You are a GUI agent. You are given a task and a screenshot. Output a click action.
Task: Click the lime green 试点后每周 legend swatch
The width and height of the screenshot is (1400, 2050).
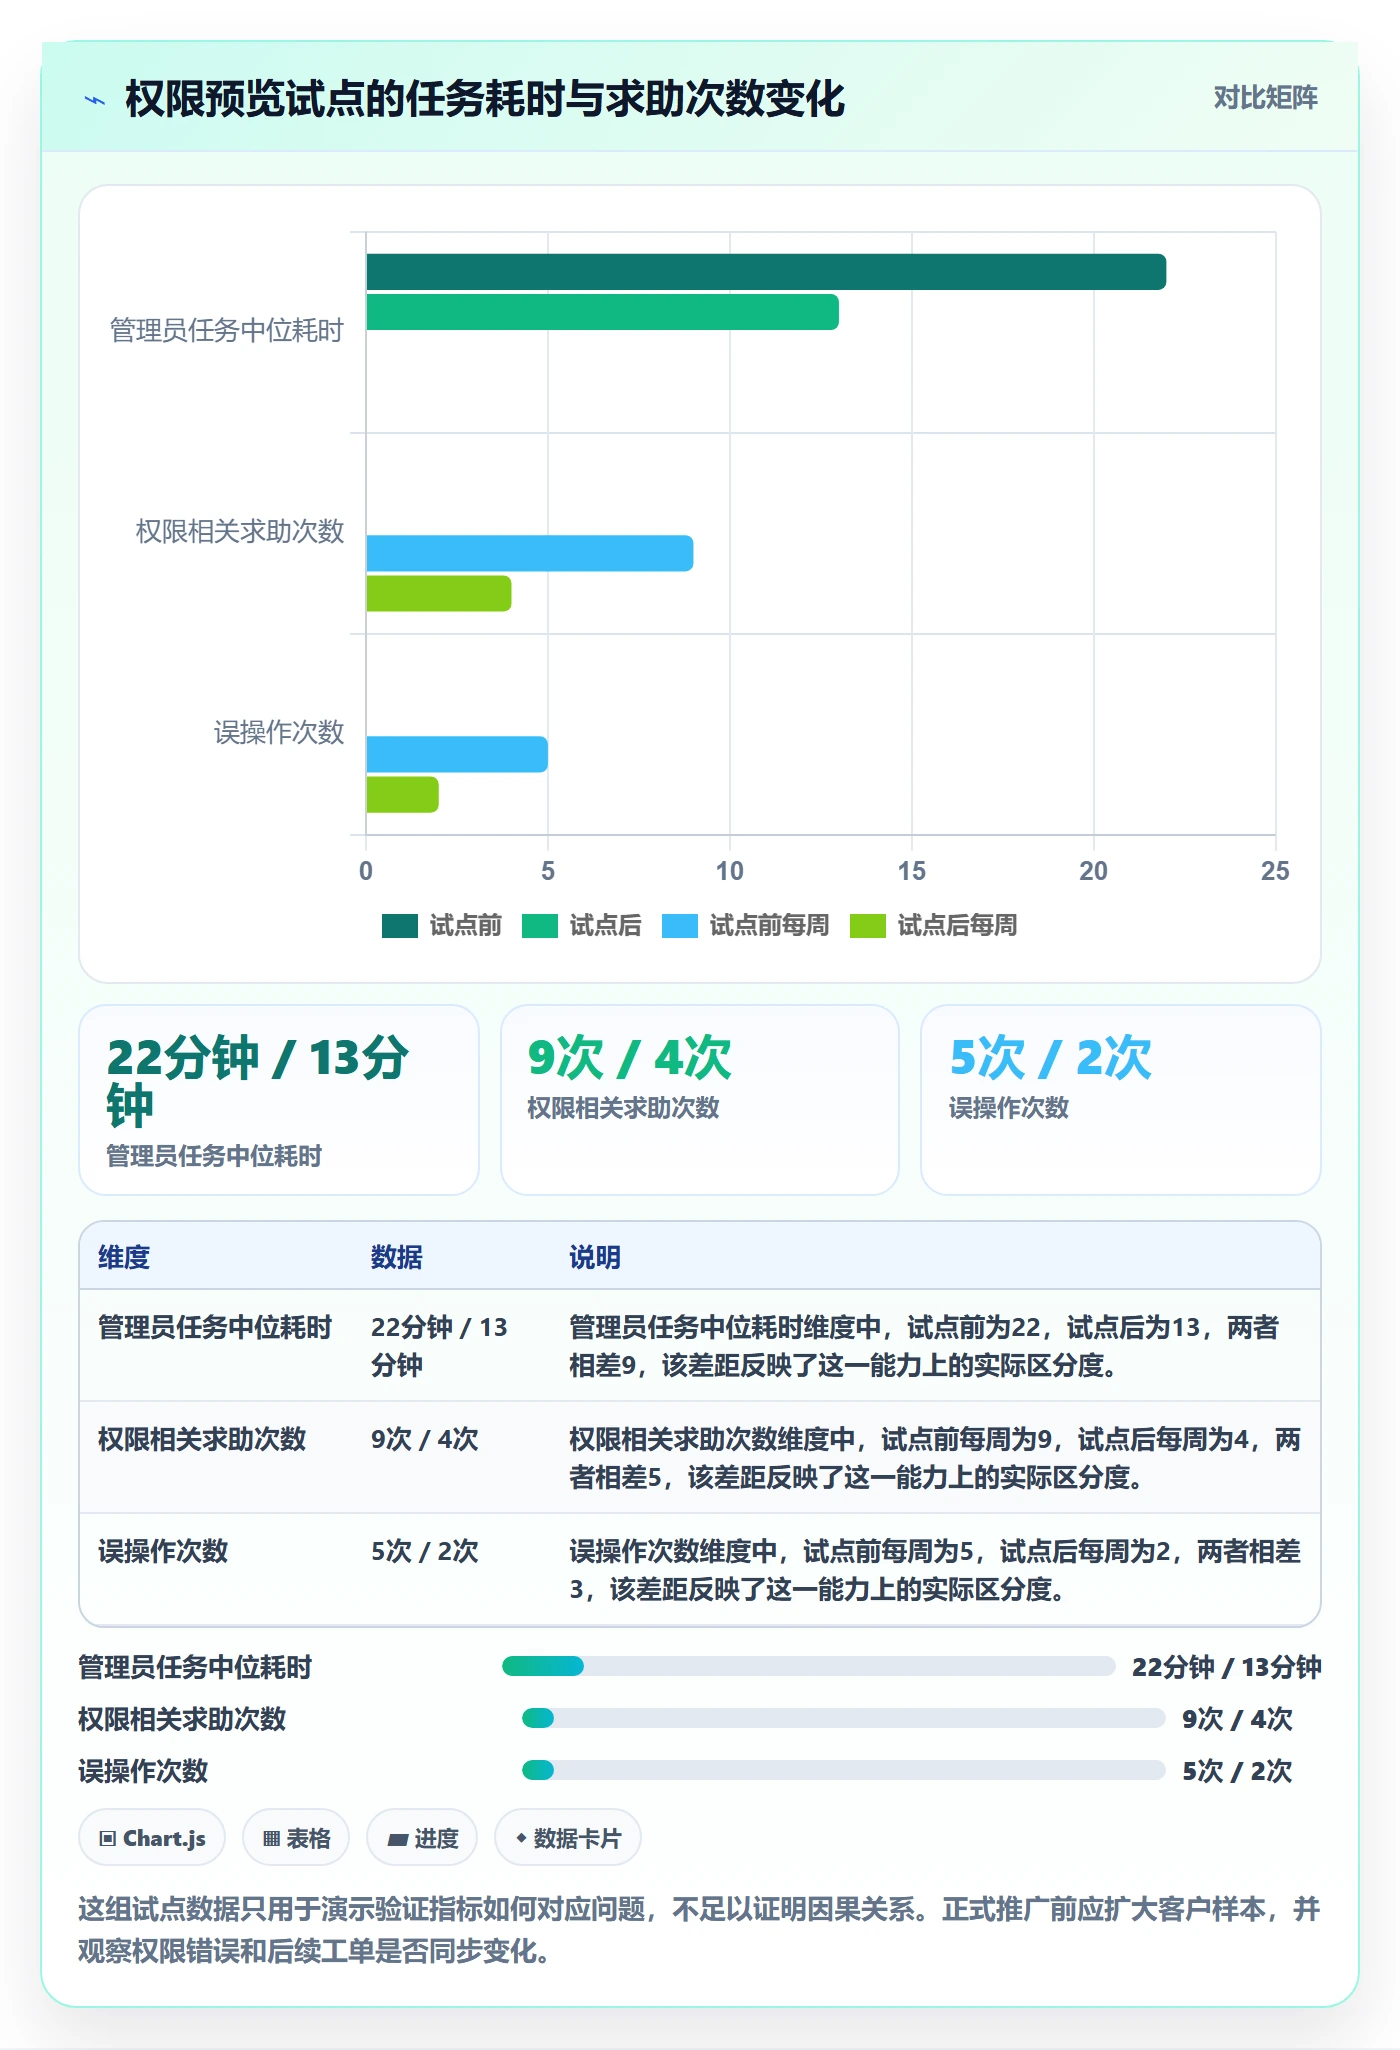point(868,926)
